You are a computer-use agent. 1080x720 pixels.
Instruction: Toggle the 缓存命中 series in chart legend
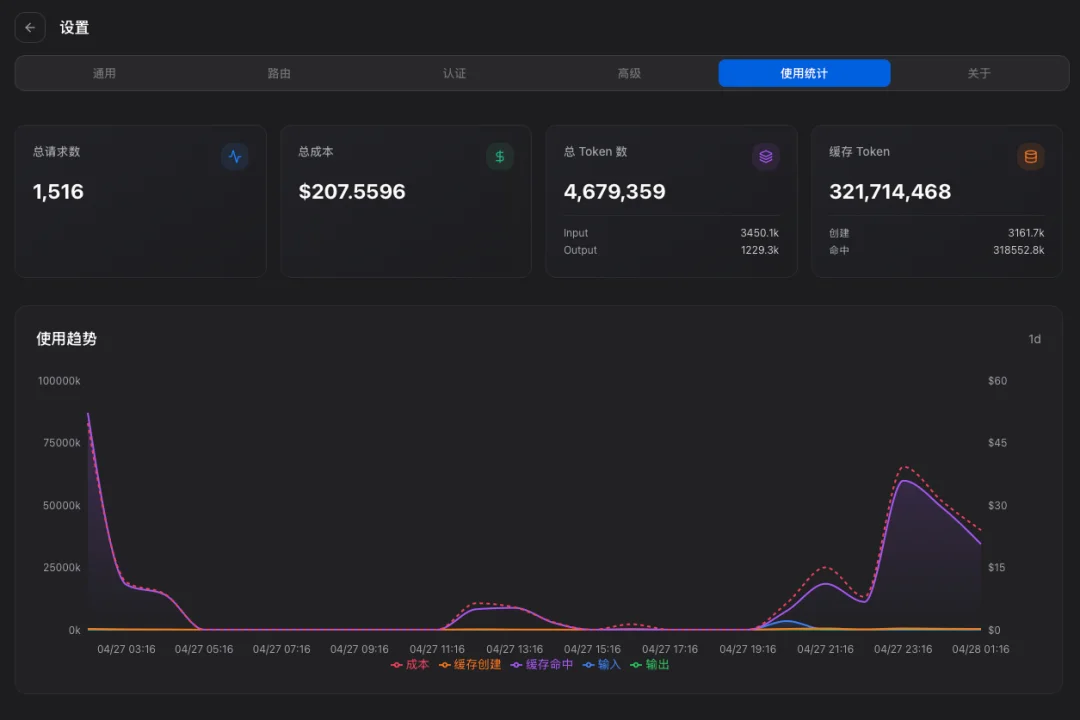click(540, 664)
